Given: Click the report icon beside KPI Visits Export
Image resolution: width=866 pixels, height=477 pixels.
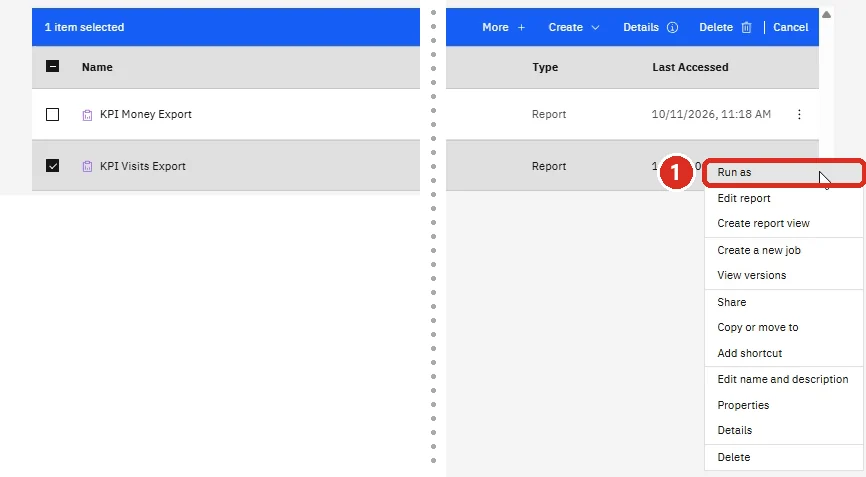Looking at the screenshot, I should [87, 166].
